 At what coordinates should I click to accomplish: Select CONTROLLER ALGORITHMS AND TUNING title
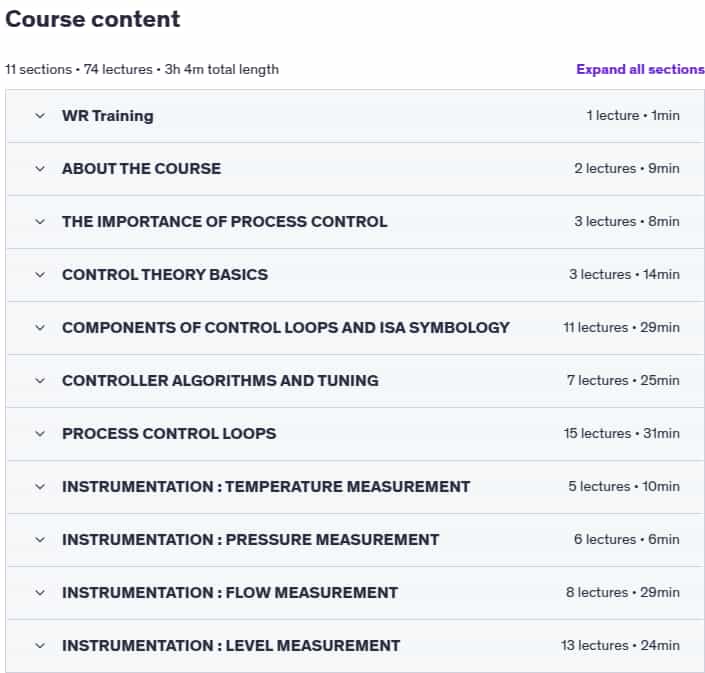coord(220,381)
